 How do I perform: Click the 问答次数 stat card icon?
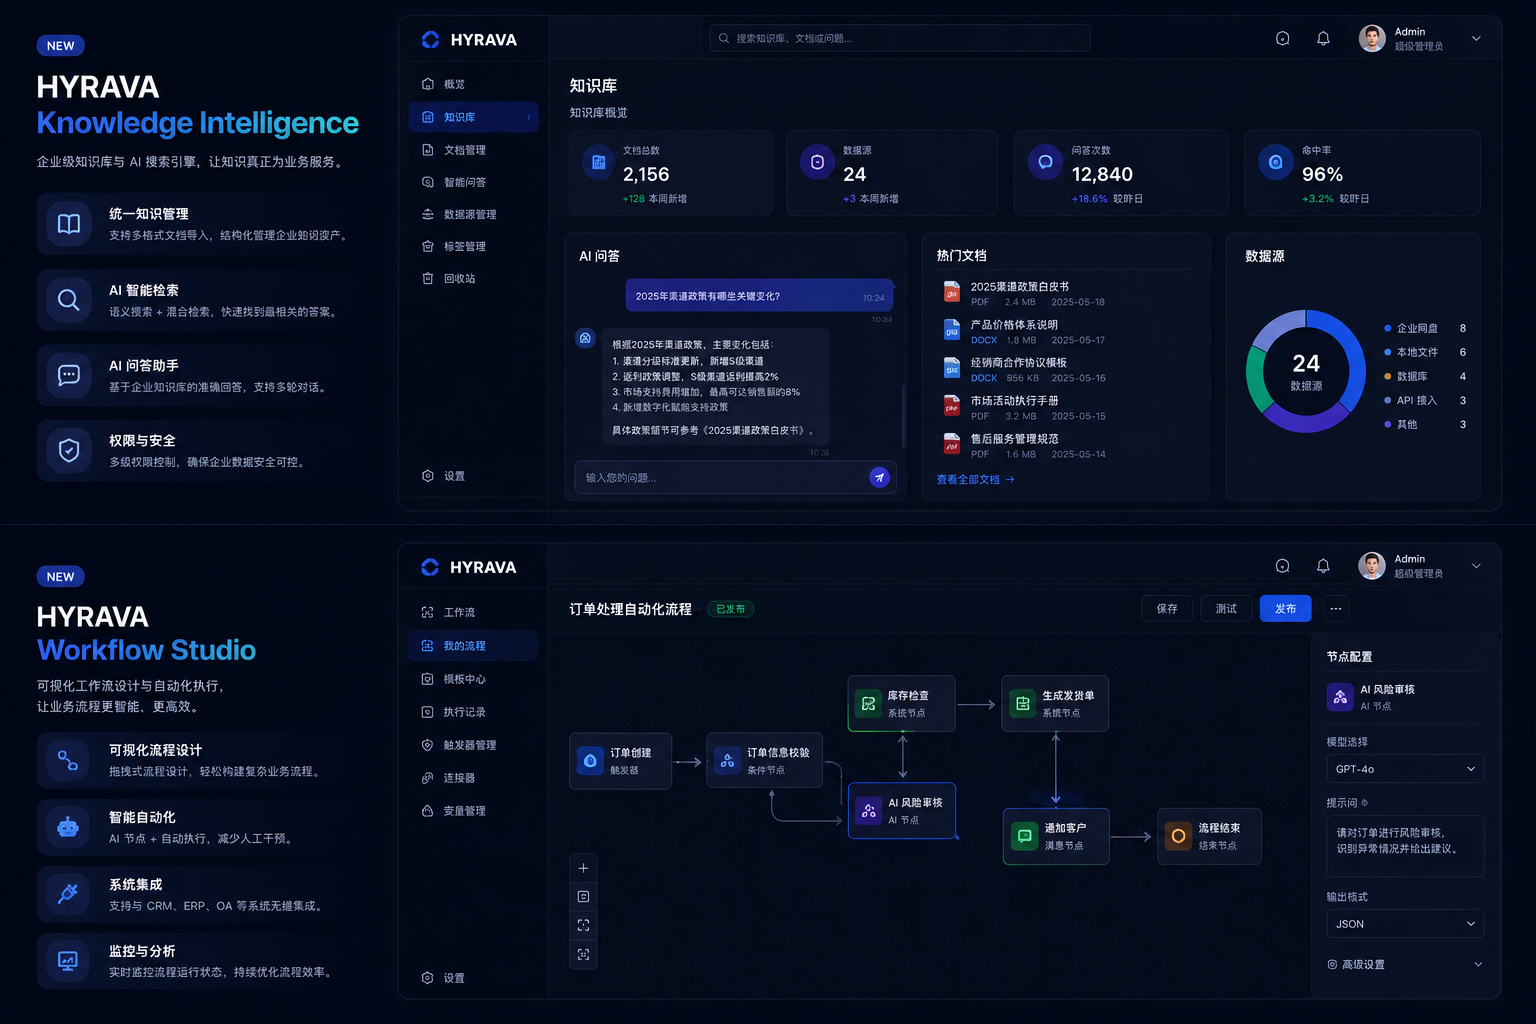point(1045,162)
